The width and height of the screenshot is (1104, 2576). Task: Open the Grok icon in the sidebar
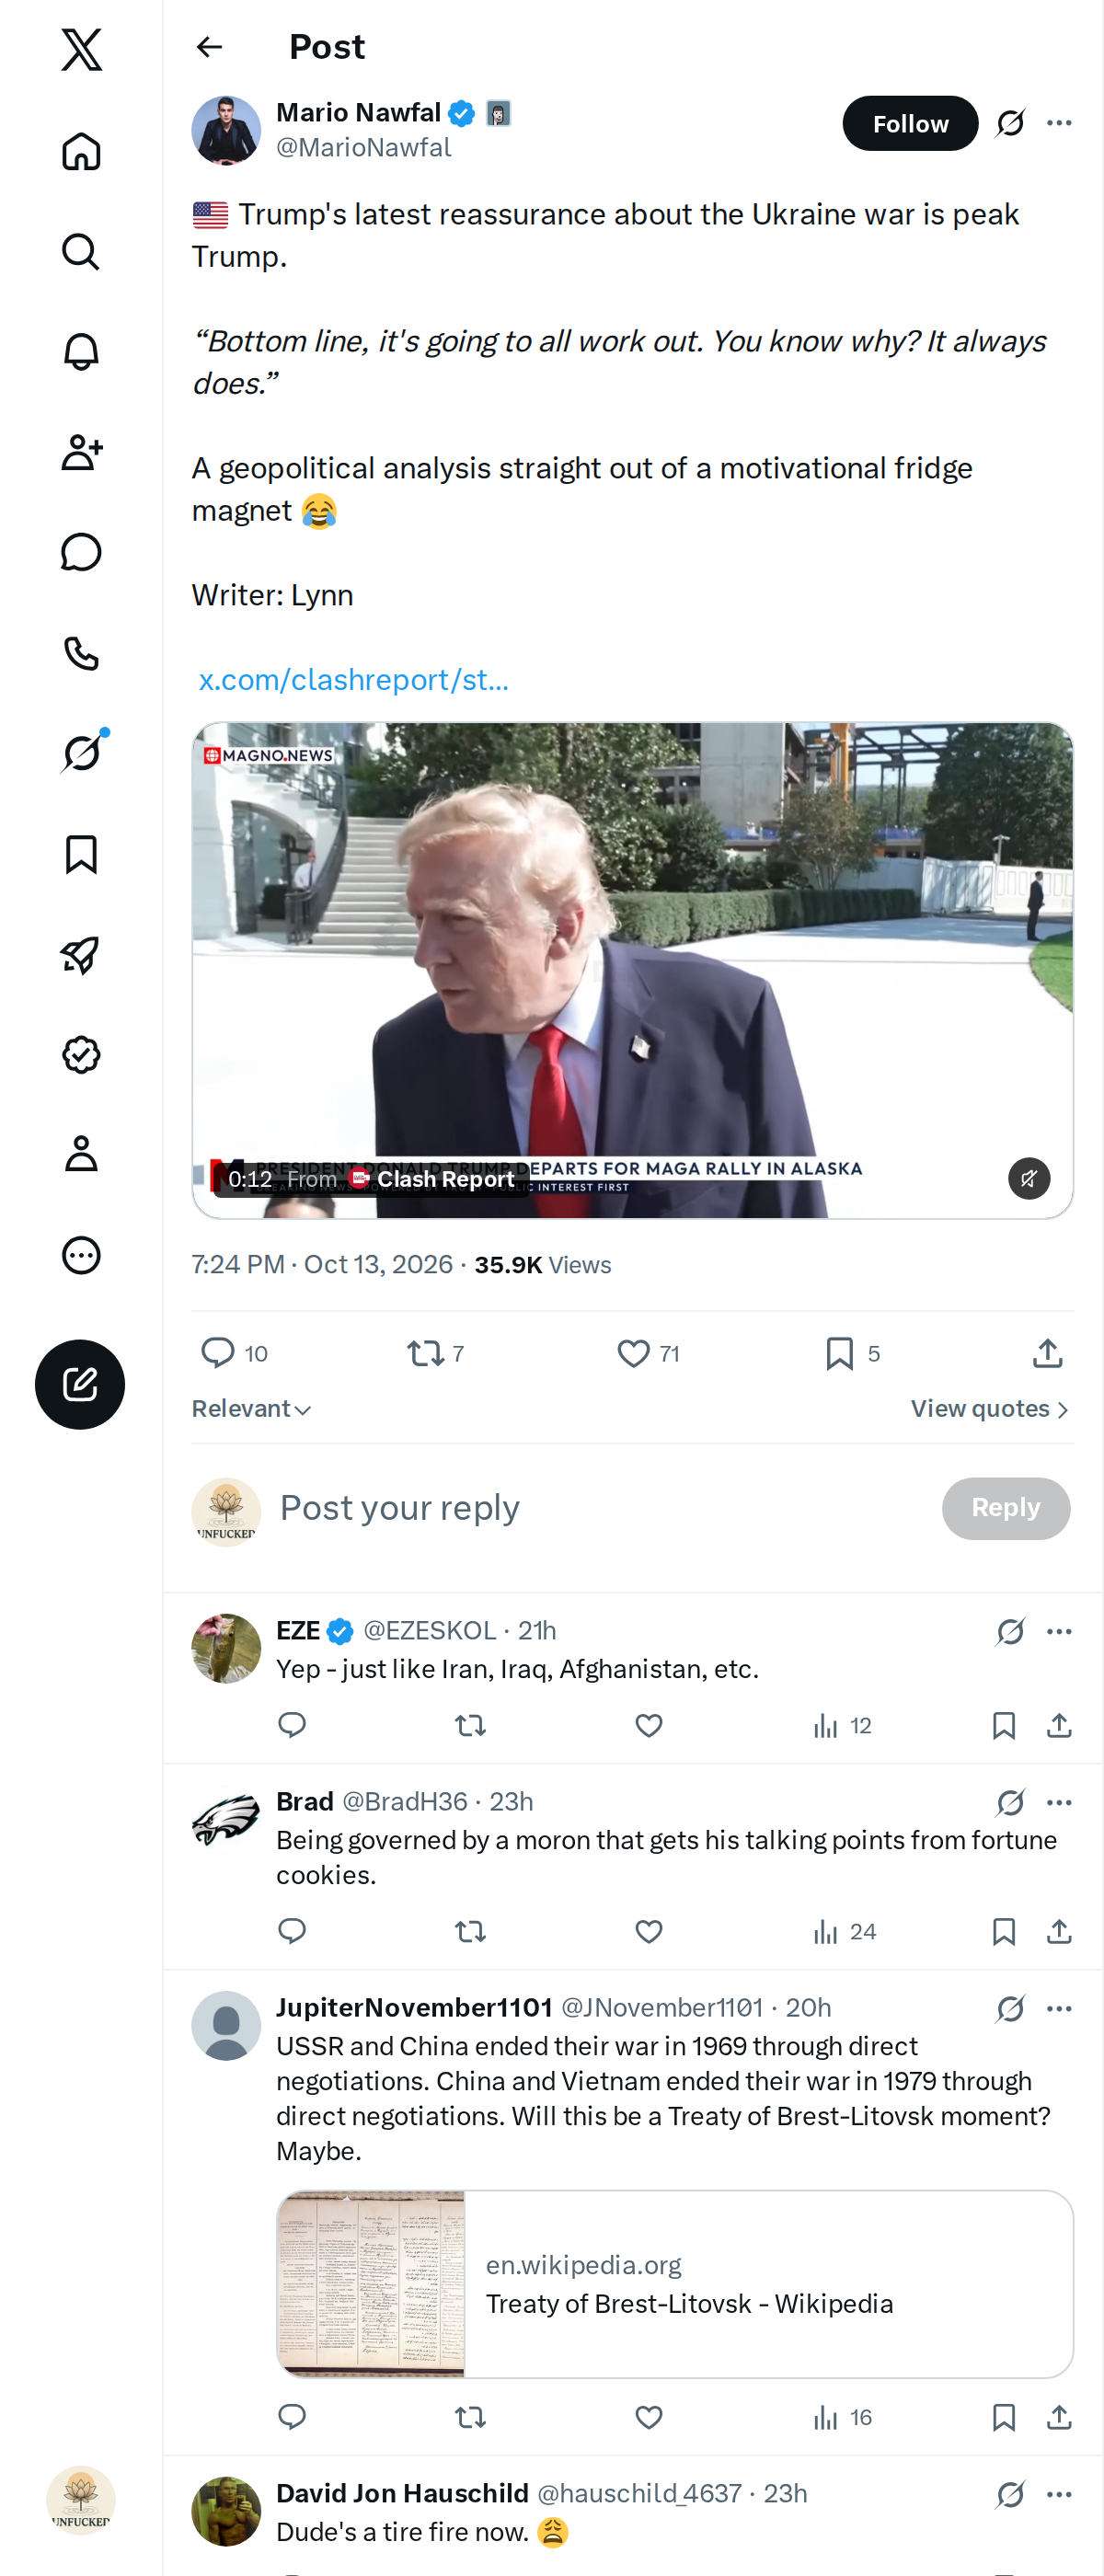coord(81,753)
